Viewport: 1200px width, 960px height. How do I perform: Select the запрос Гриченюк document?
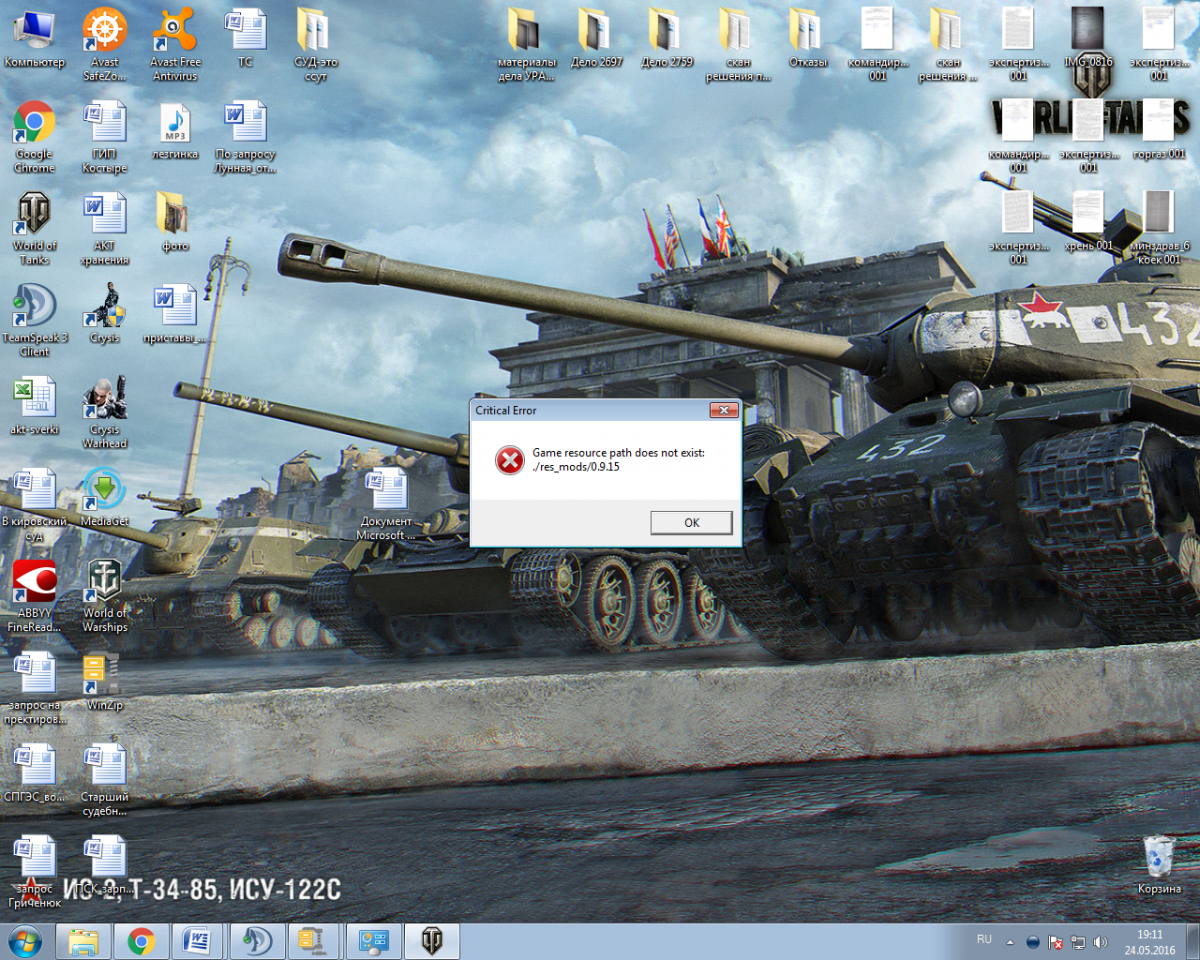pos(34,873)
